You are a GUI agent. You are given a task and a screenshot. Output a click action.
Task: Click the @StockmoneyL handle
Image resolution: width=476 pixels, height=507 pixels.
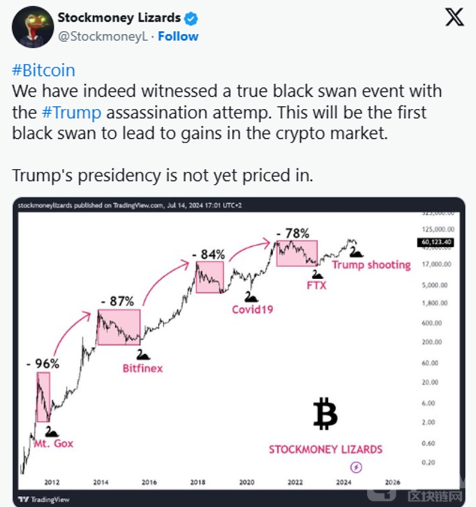(x=103, y=36)
